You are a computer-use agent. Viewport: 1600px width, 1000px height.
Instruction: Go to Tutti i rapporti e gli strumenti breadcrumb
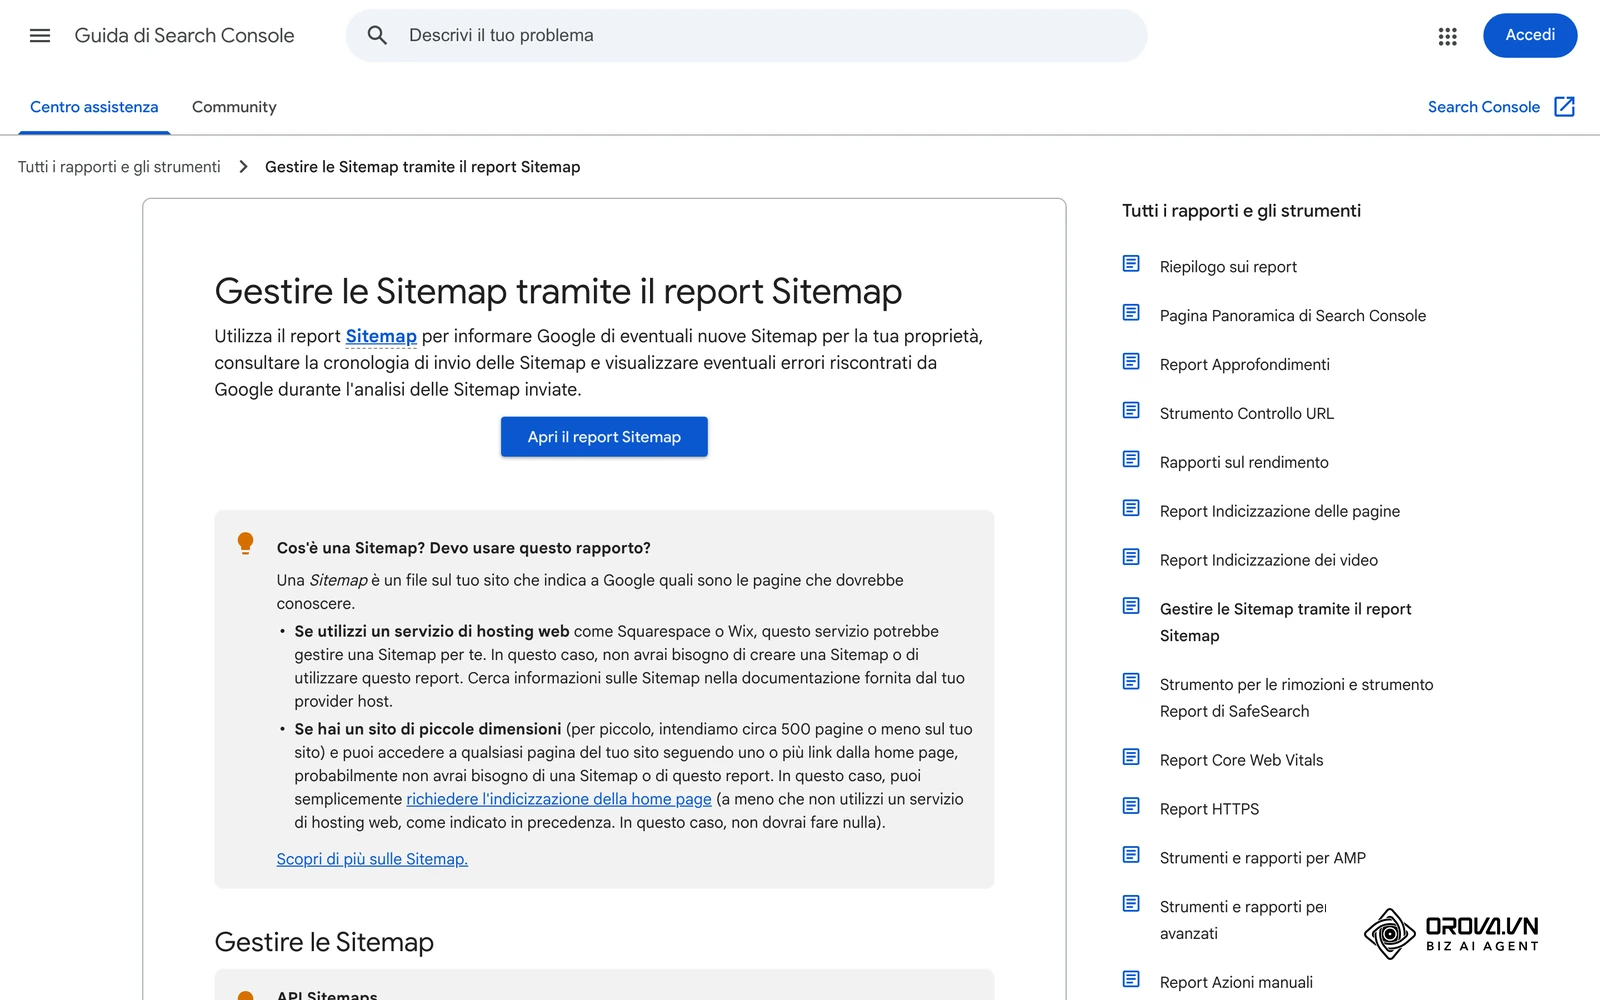[119, 167]
